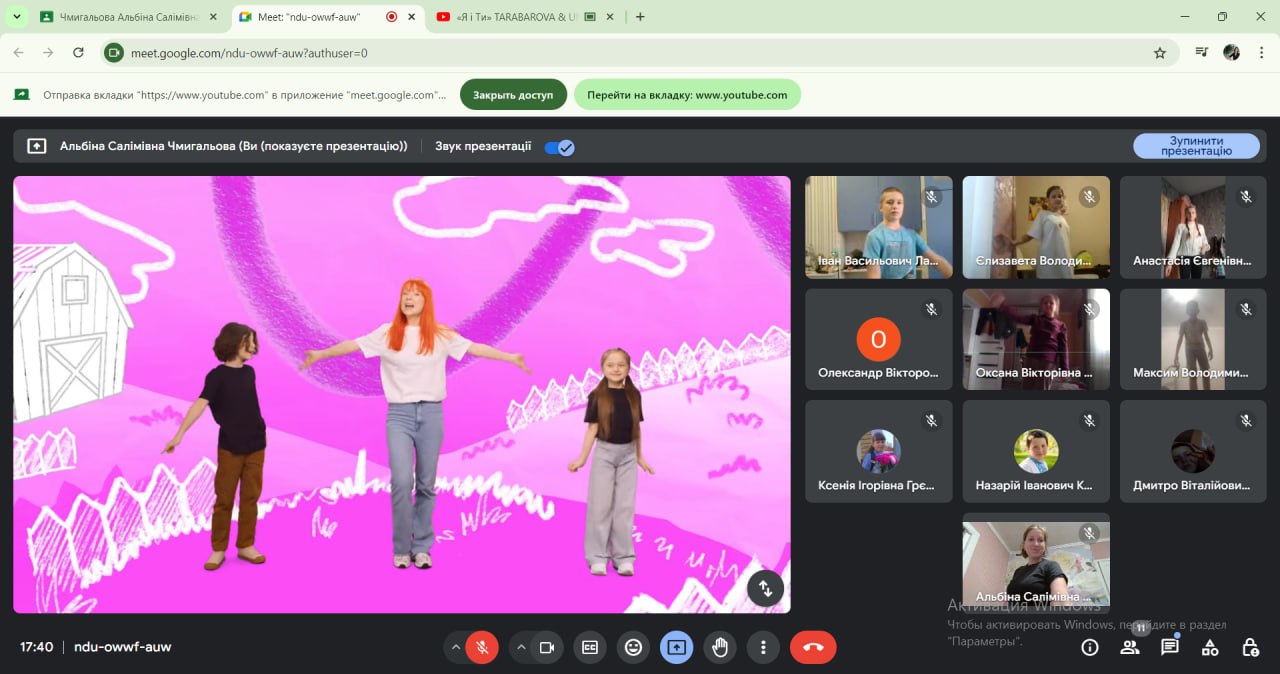Click the presentation icon next to presenter name

[37, 146]
